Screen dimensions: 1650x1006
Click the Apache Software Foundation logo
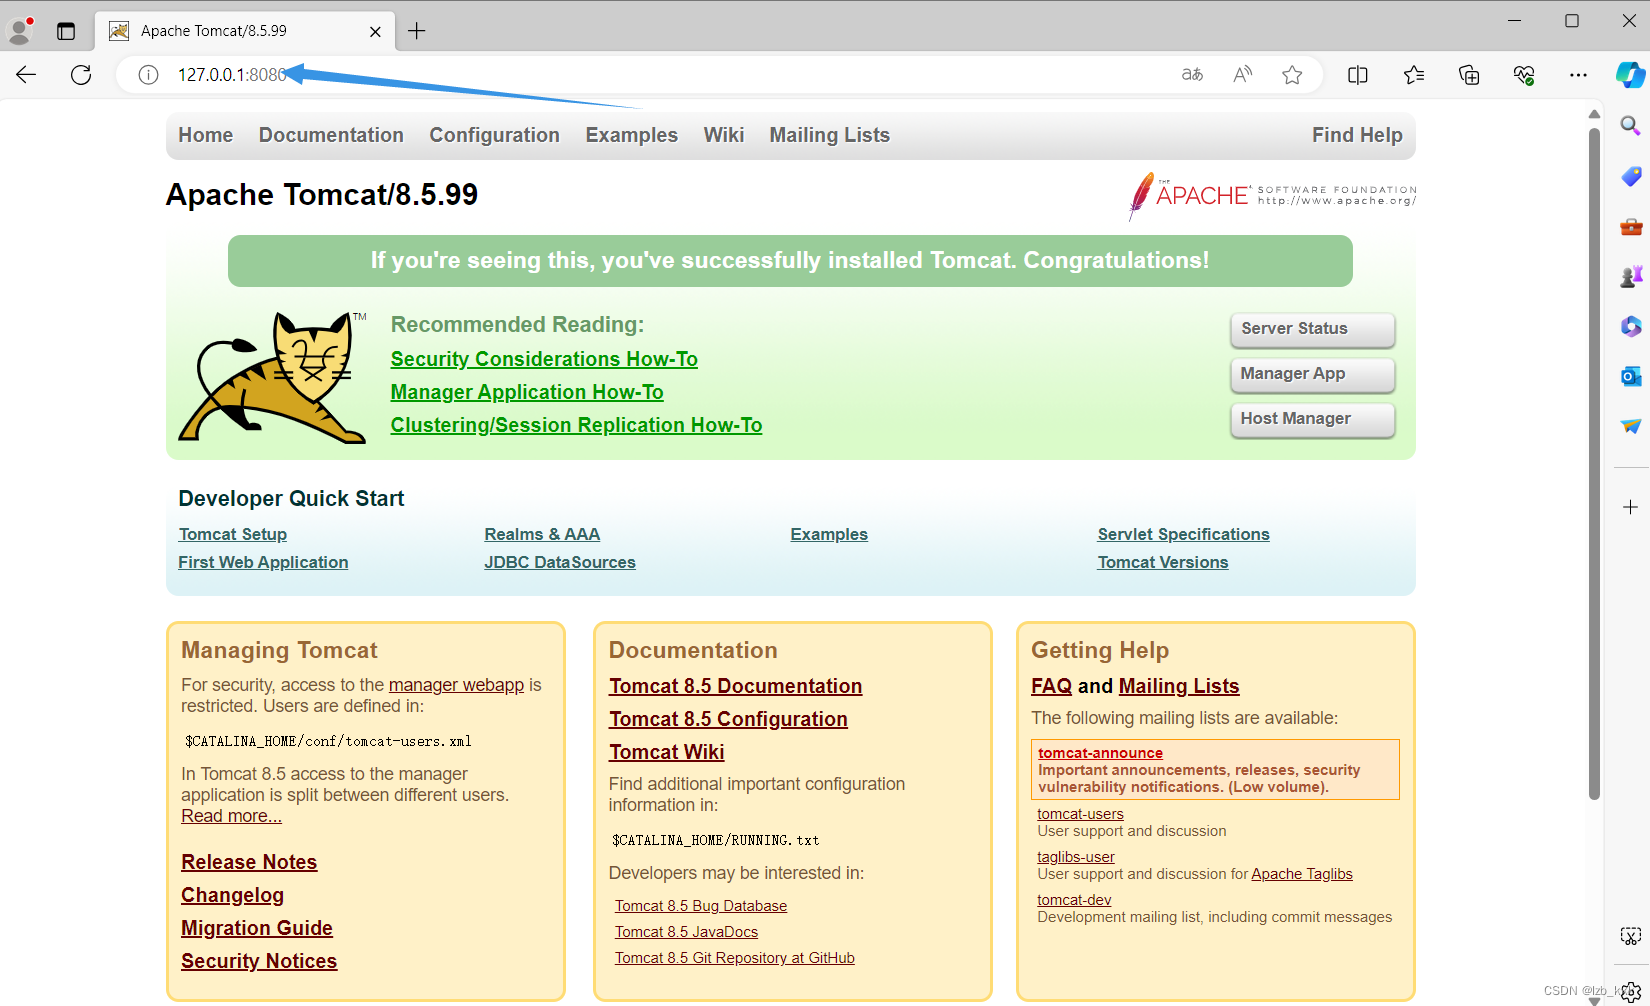1272,195
